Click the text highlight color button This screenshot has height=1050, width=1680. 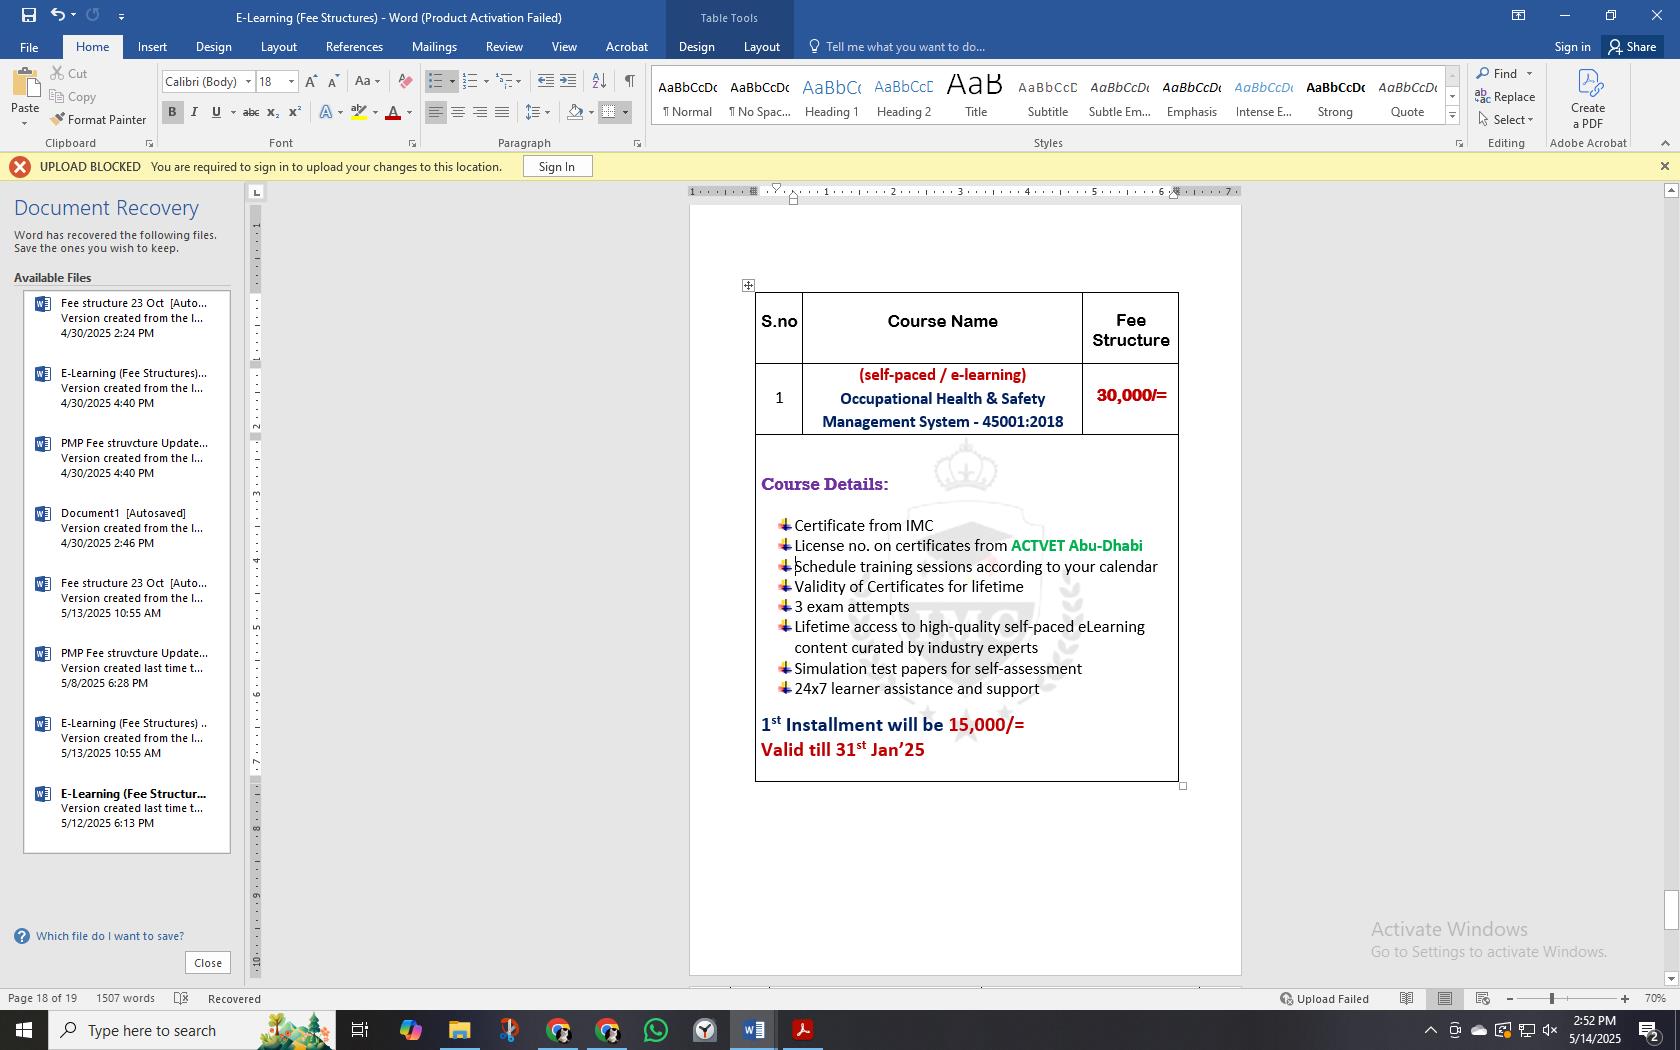[359, 113]
